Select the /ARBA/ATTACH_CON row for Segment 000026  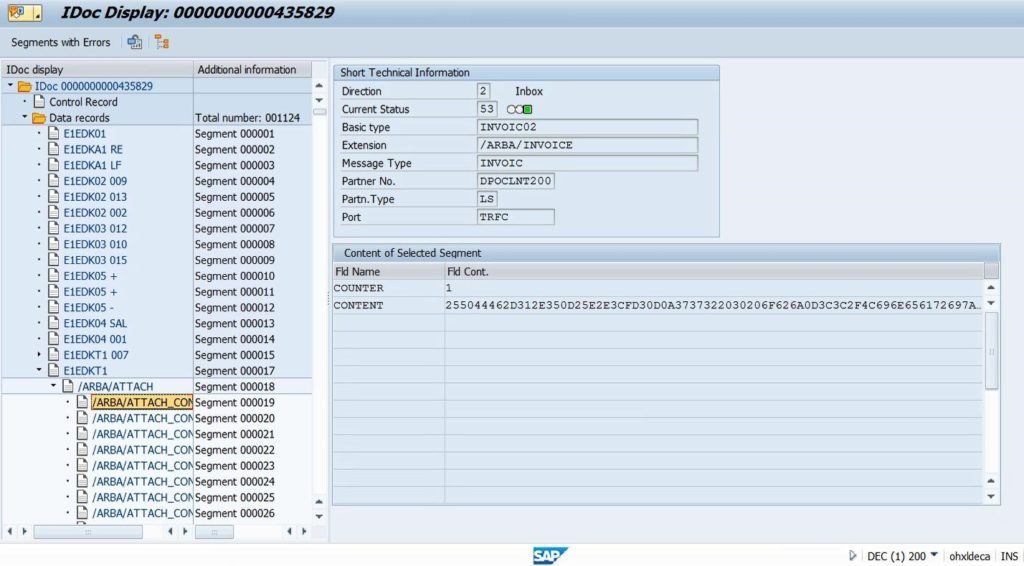coord(142,513)
